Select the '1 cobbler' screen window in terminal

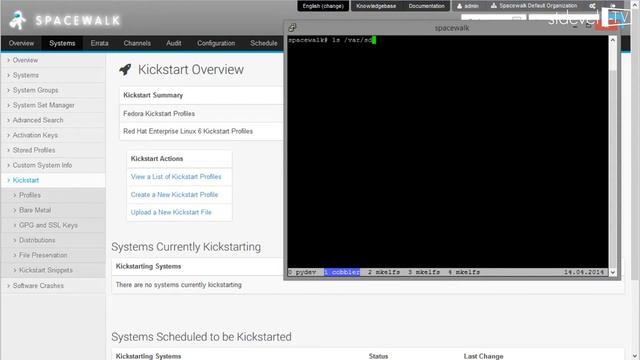tap(342, 272)
